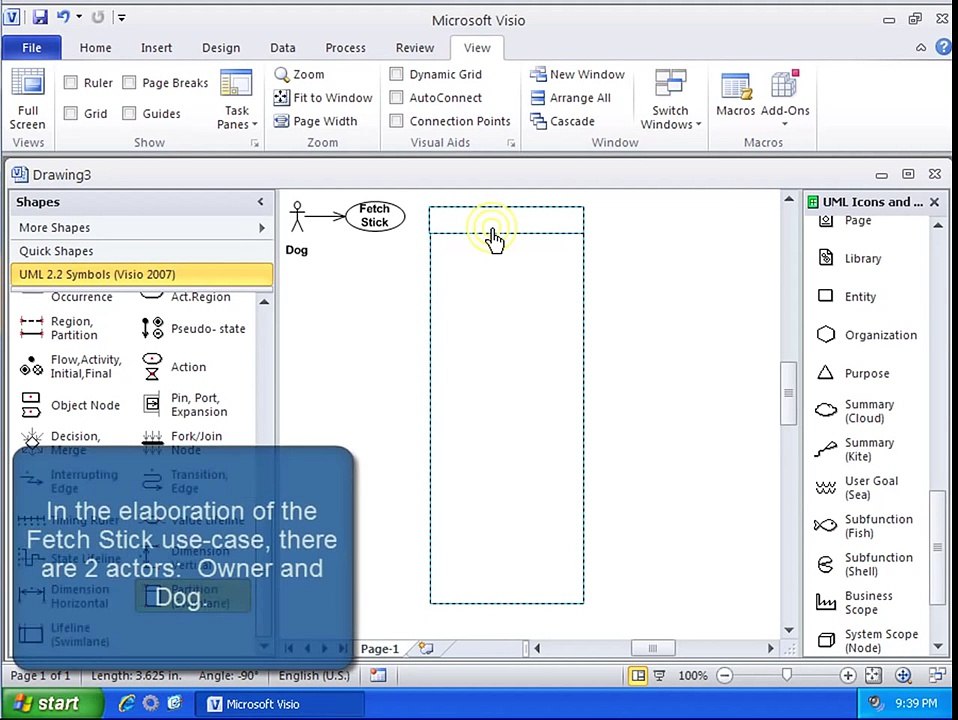Viewport: 958px width, 720px height.
Task: Click Fit to Window icon
Action: tap(323, 98)
